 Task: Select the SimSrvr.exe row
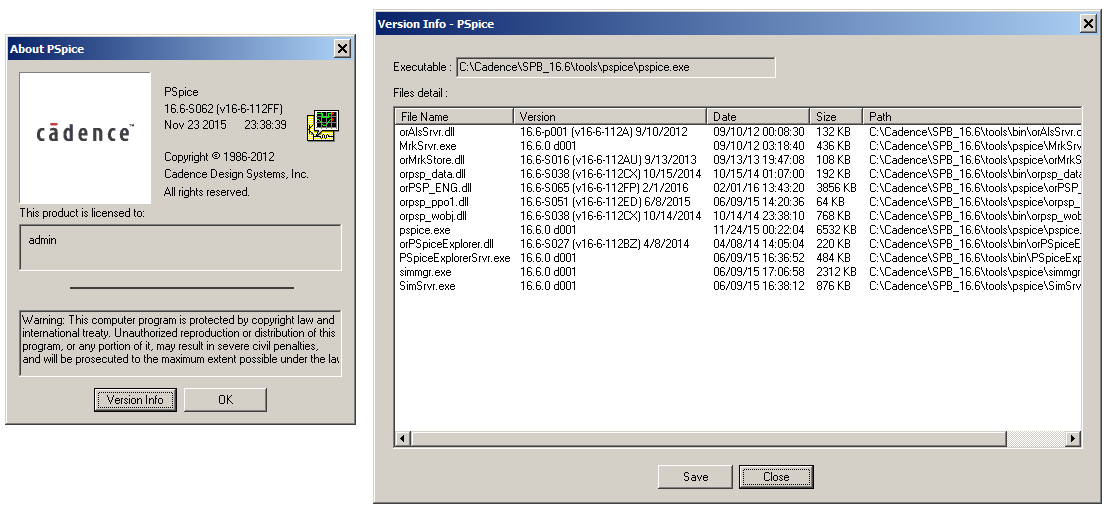(x=738, y=286)
